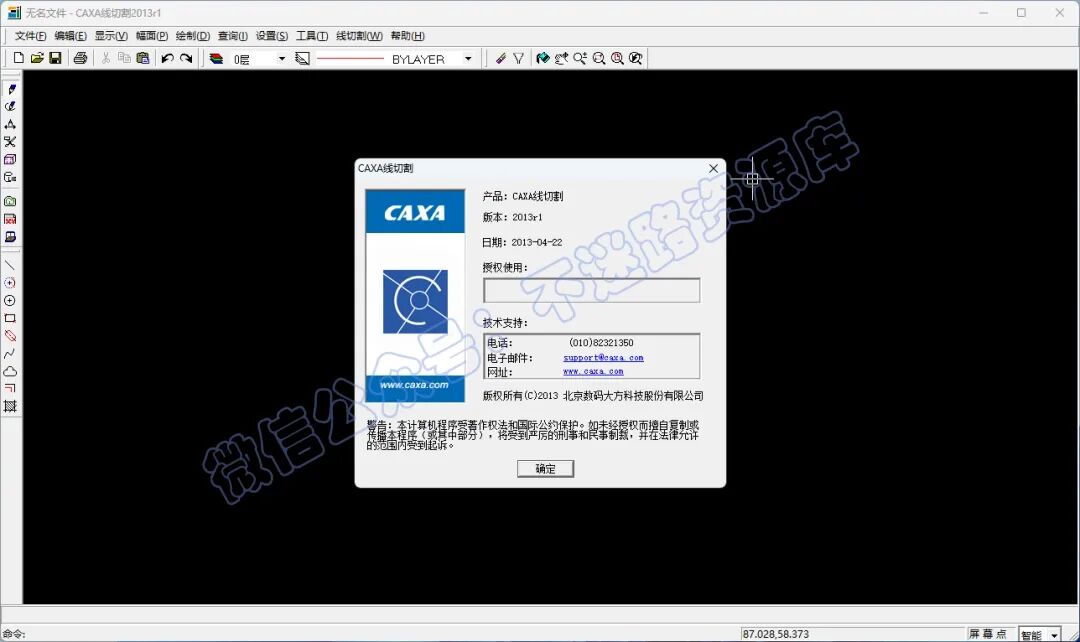Undo the last action with the left arrow icon

tap(167, 59)
